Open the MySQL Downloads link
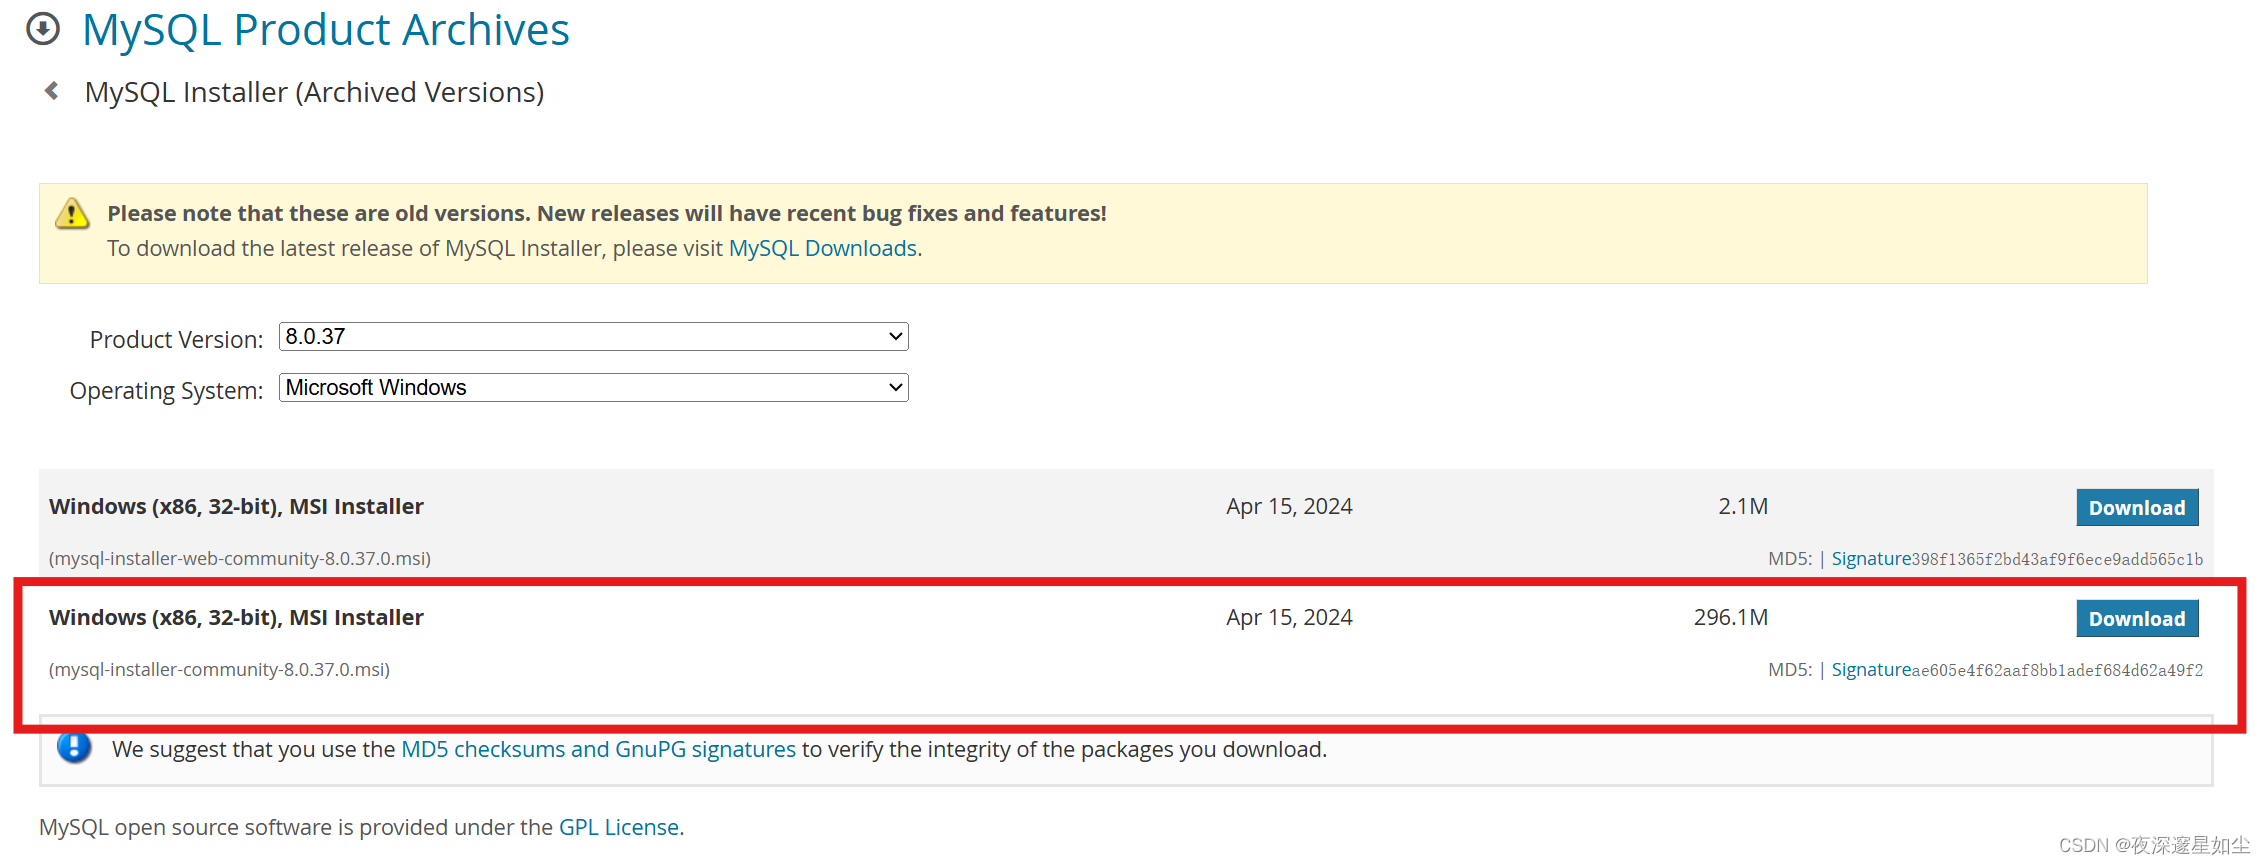Image resolution: width=2266 pixels, height=865 pixels. pos(822,248)
